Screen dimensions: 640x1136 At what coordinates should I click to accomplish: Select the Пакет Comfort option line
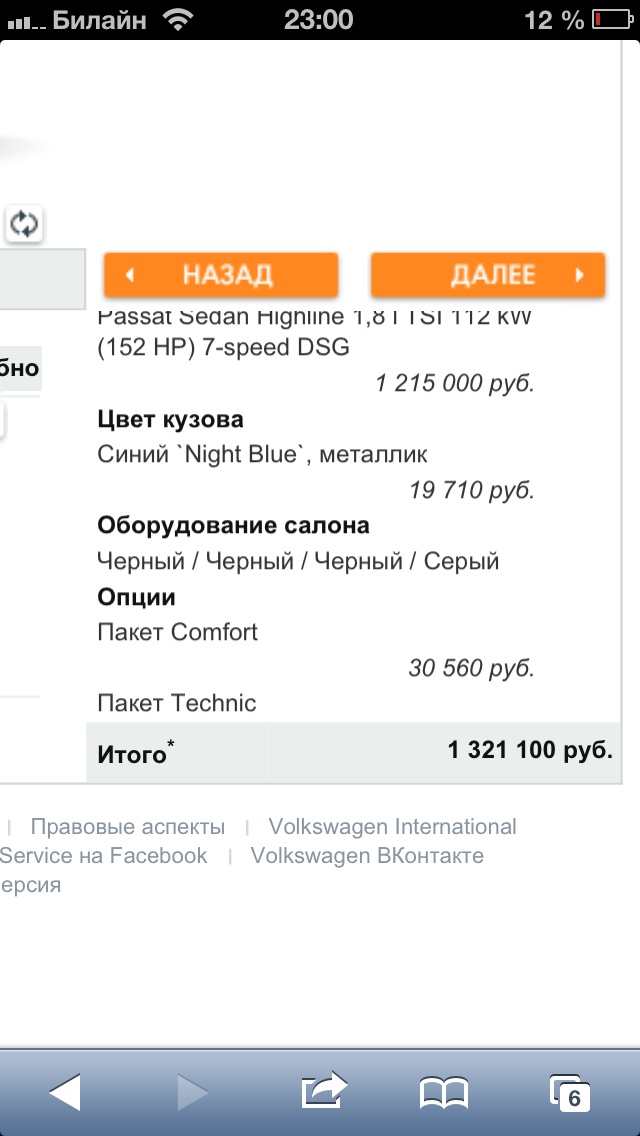[x=178, y=632]
